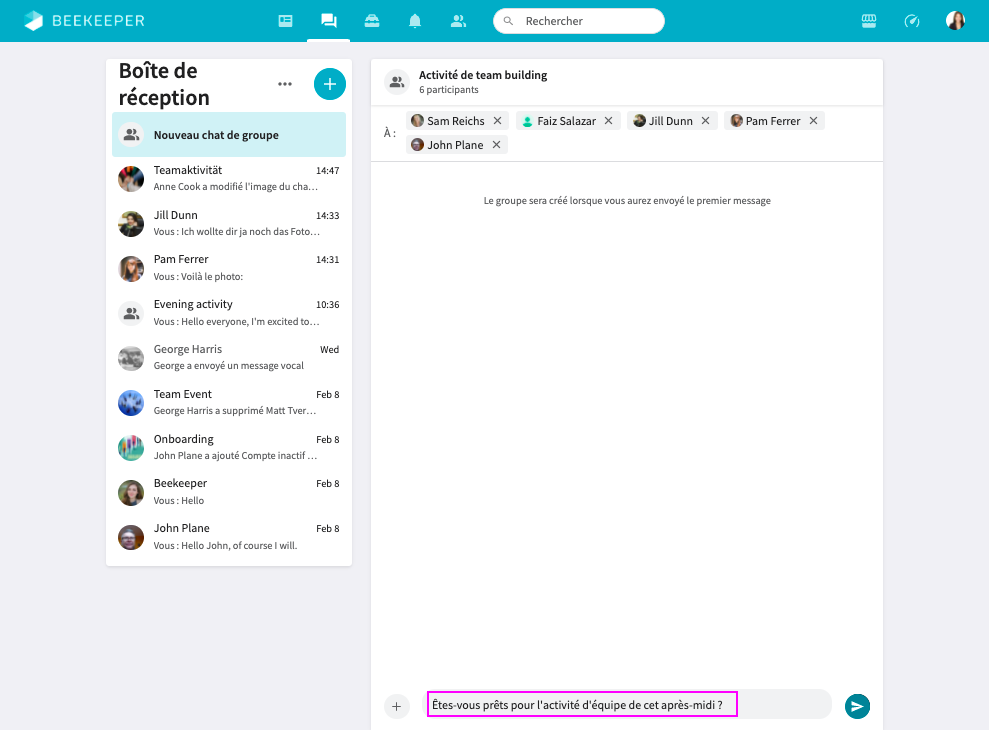Open the people directory icon
This screenshot has width=989, height=730.
pos(458,21)
